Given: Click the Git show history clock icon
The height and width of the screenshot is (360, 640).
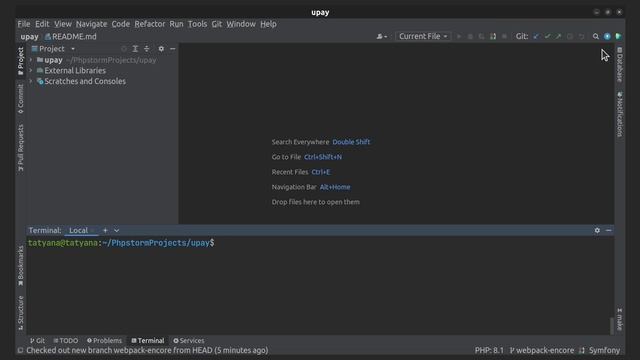Looking at the screenshot, I should [x=570, y=36].
